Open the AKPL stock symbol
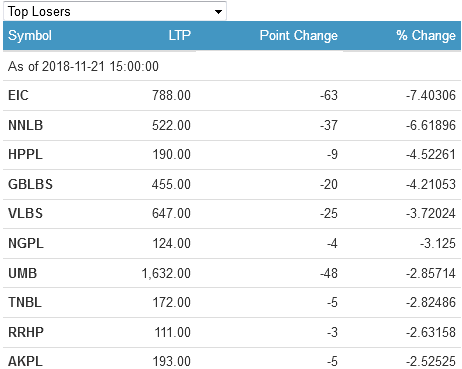The height and width of the screenshot is (369, 462). [25, 361]
